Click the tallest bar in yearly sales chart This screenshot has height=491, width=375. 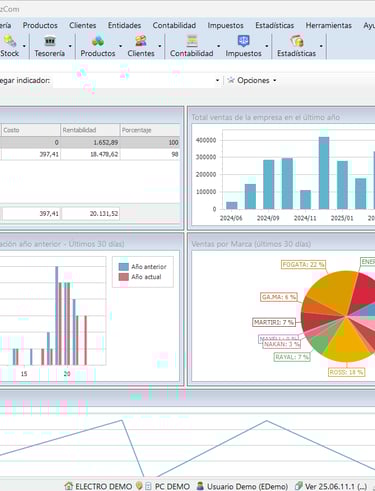(324, 173)
